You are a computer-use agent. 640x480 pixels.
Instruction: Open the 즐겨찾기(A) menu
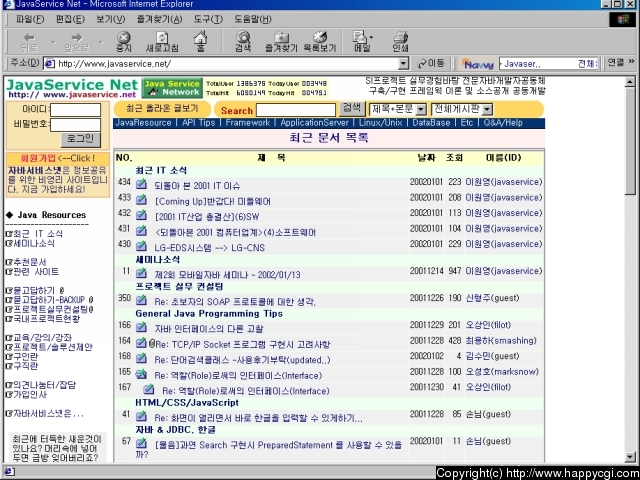159,19
